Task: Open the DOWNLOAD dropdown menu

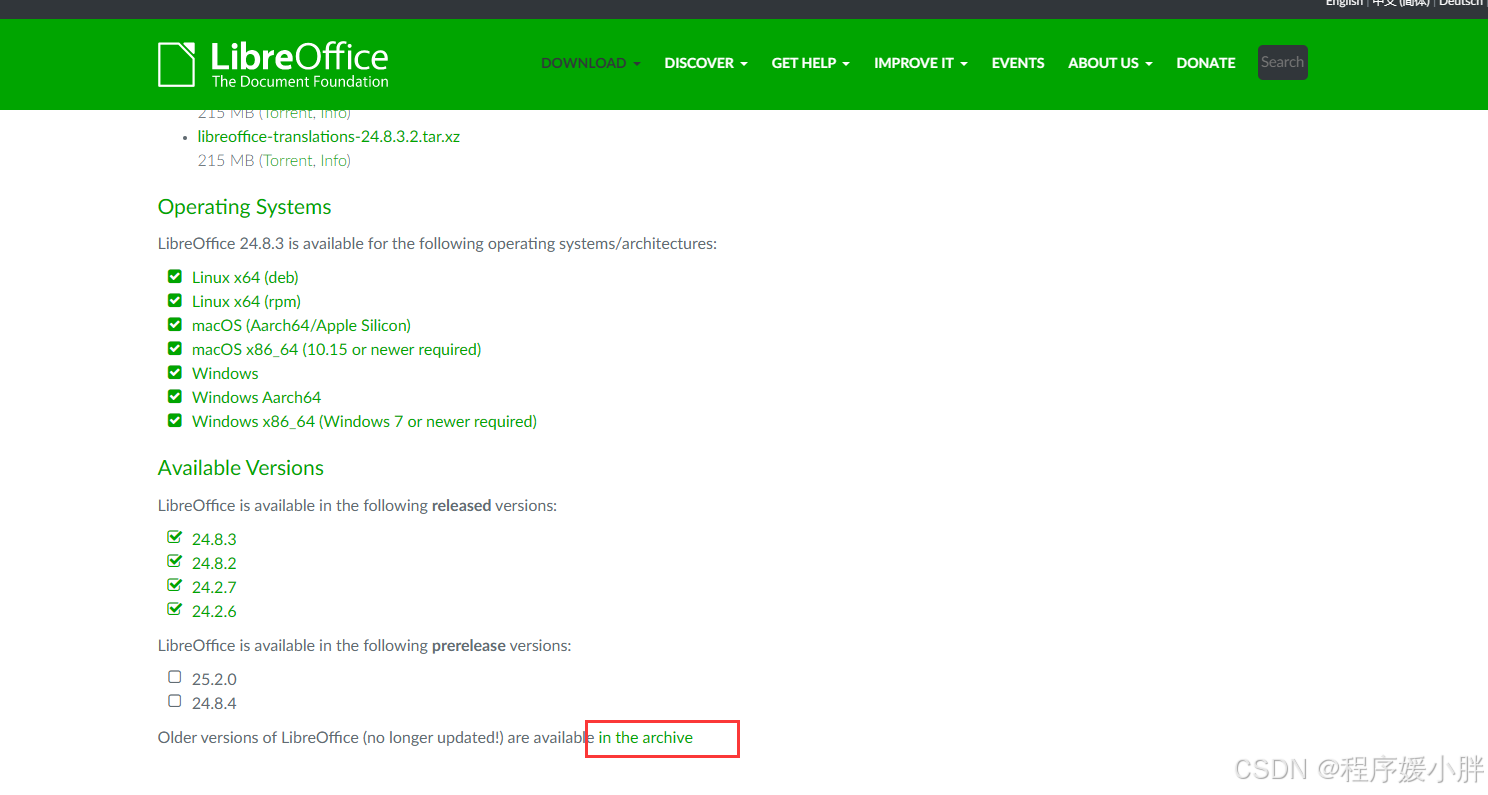Action: (x=590, y=63)
